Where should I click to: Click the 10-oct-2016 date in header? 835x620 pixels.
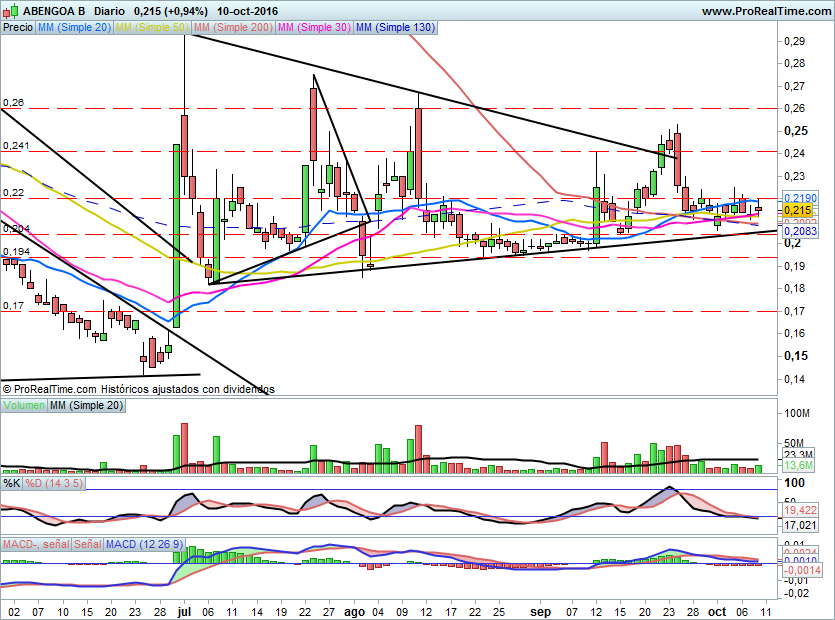point(248,11)
